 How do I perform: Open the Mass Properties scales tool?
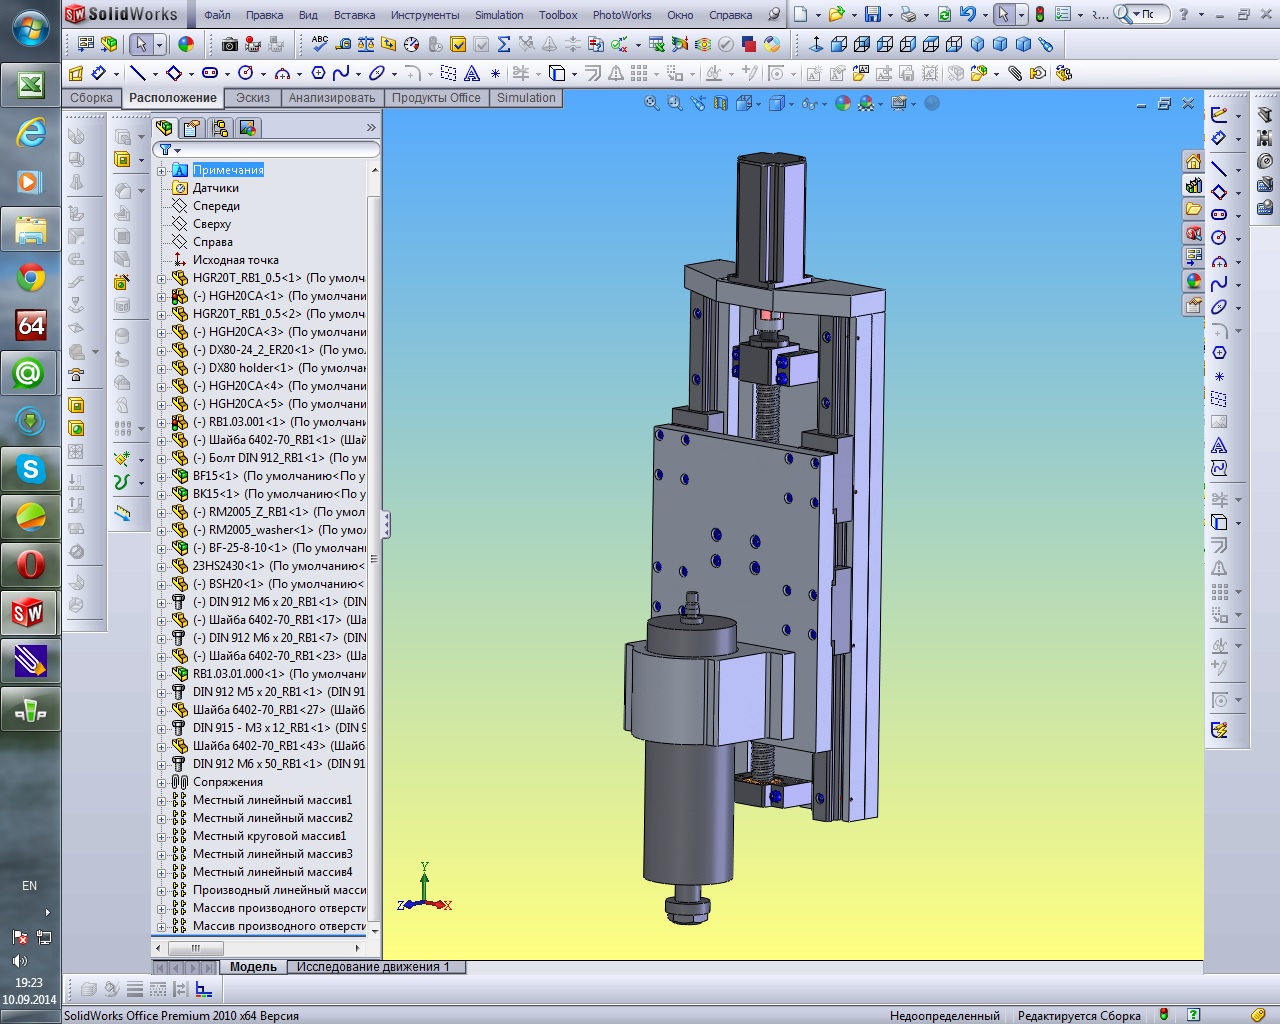tap(366, 44)
